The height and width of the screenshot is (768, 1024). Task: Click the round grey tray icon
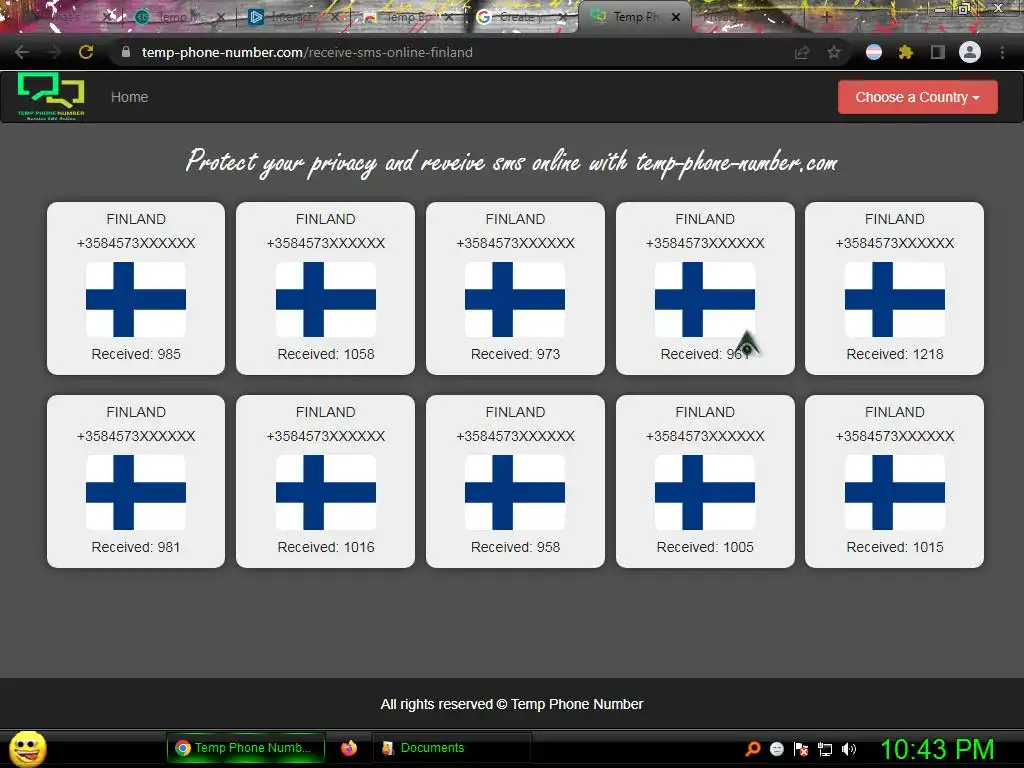coord(776,749)
